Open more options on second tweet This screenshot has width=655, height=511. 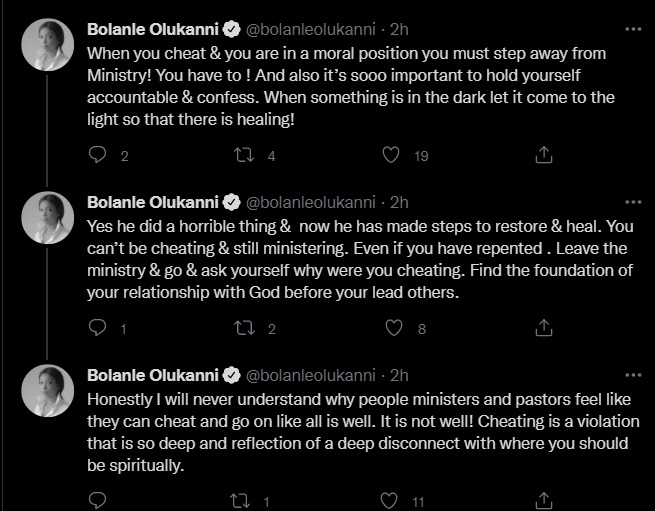(x=632, y=201)
